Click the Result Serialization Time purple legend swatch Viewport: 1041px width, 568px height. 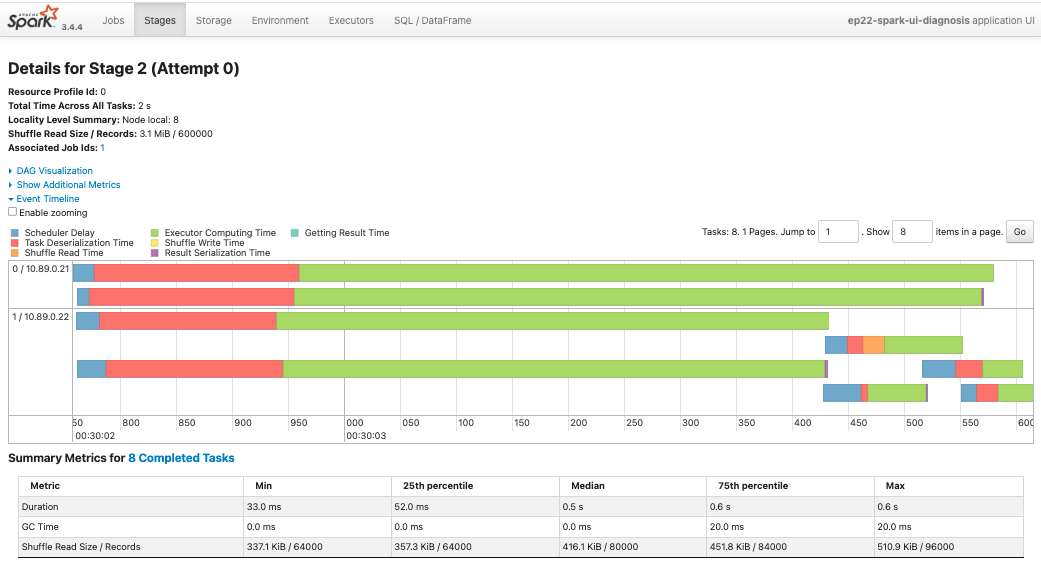155,253
